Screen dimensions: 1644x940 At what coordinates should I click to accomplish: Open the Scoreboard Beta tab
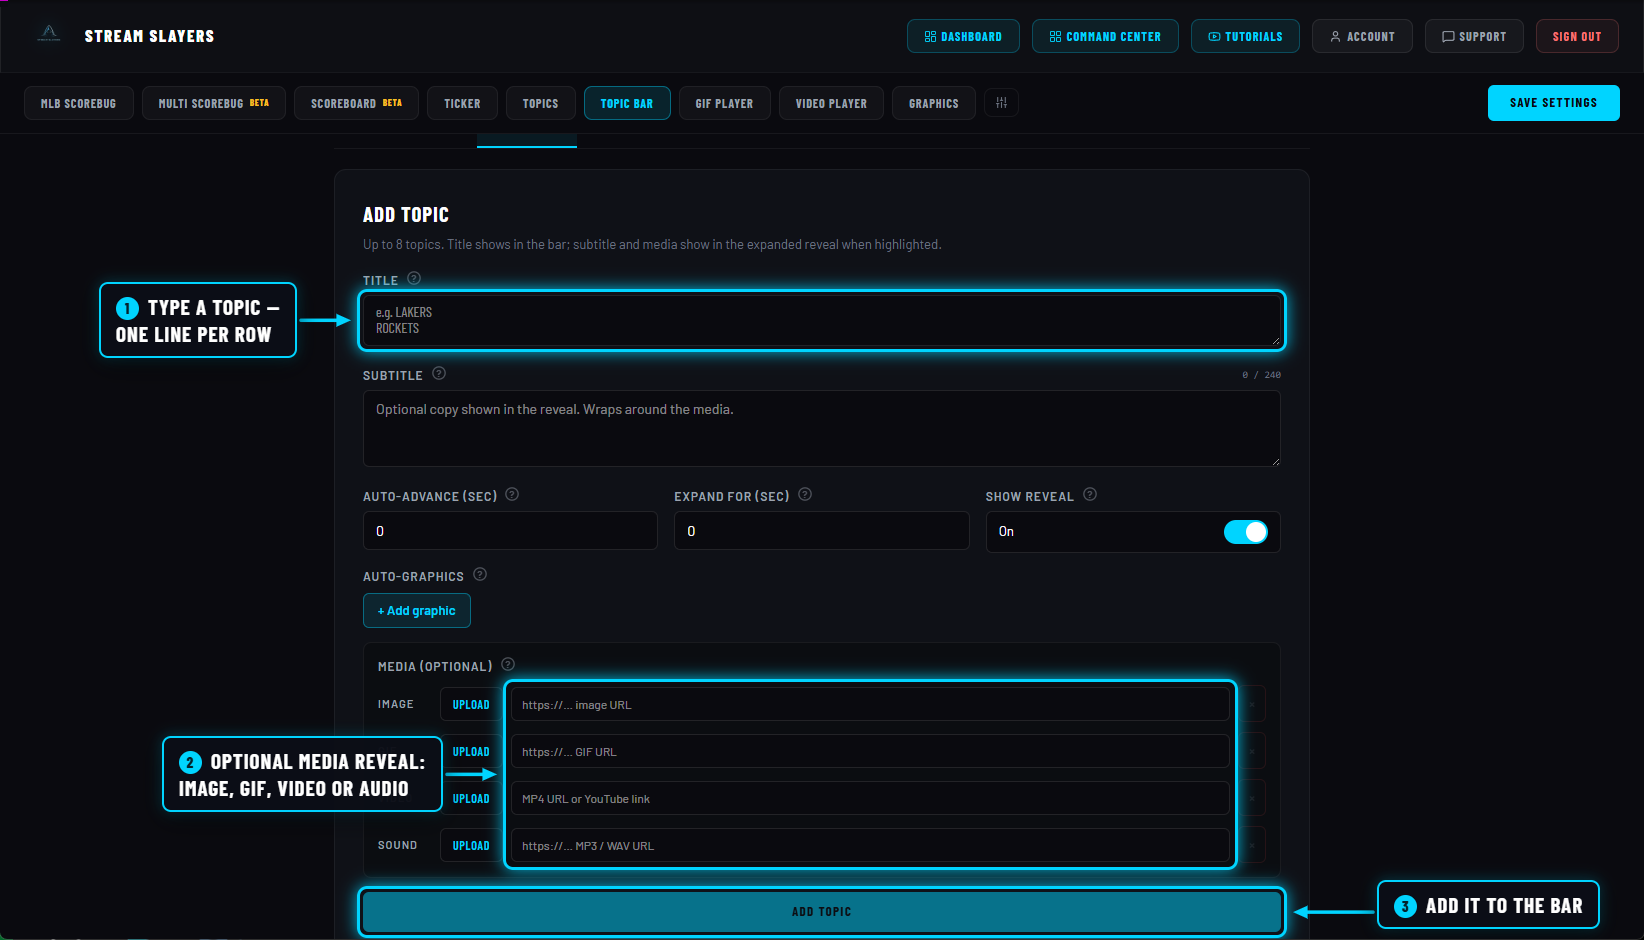[356, 103]
